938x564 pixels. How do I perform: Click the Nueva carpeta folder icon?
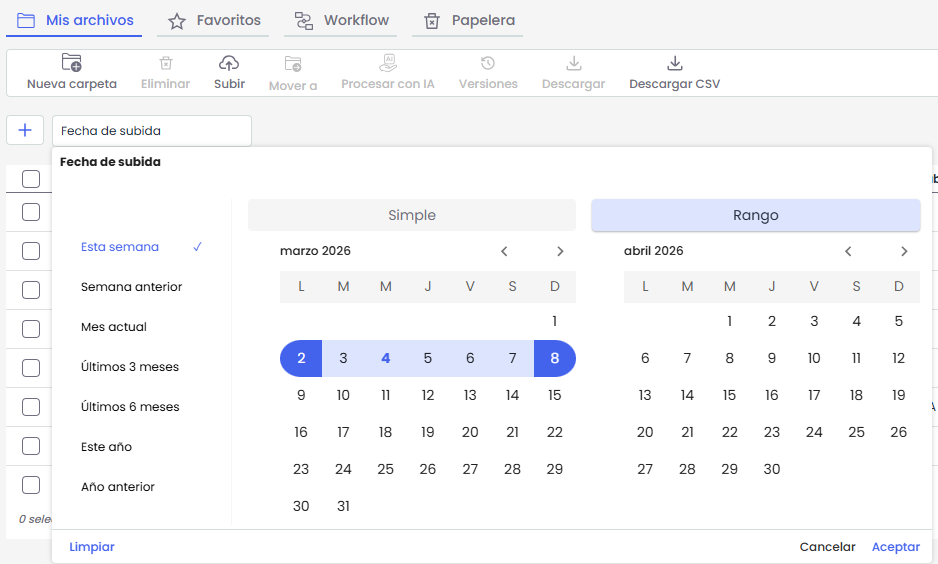tap(71, 64)
